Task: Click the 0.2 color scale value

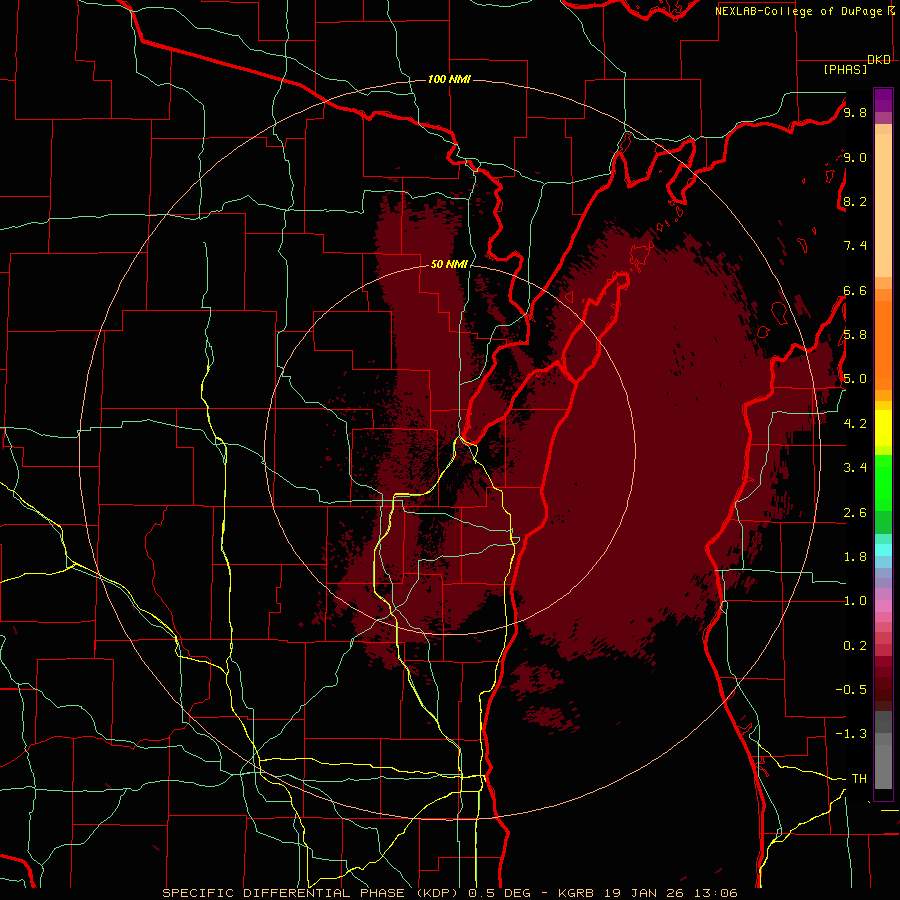Action: click(855, 646)
